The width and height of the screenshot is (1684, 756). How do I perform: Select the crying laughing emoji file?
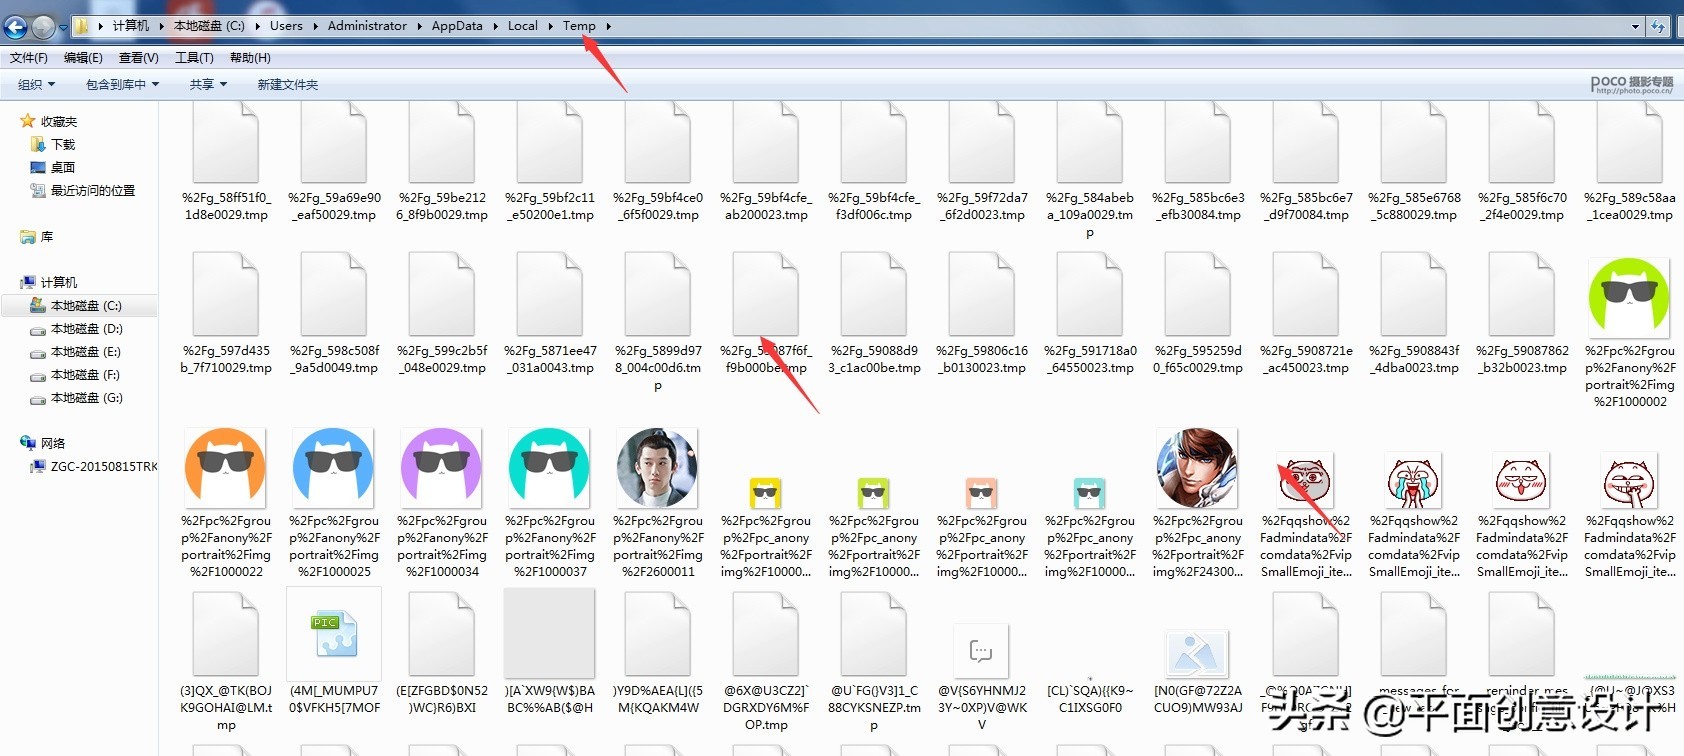pyautogui.click(x=1412, y=480)
